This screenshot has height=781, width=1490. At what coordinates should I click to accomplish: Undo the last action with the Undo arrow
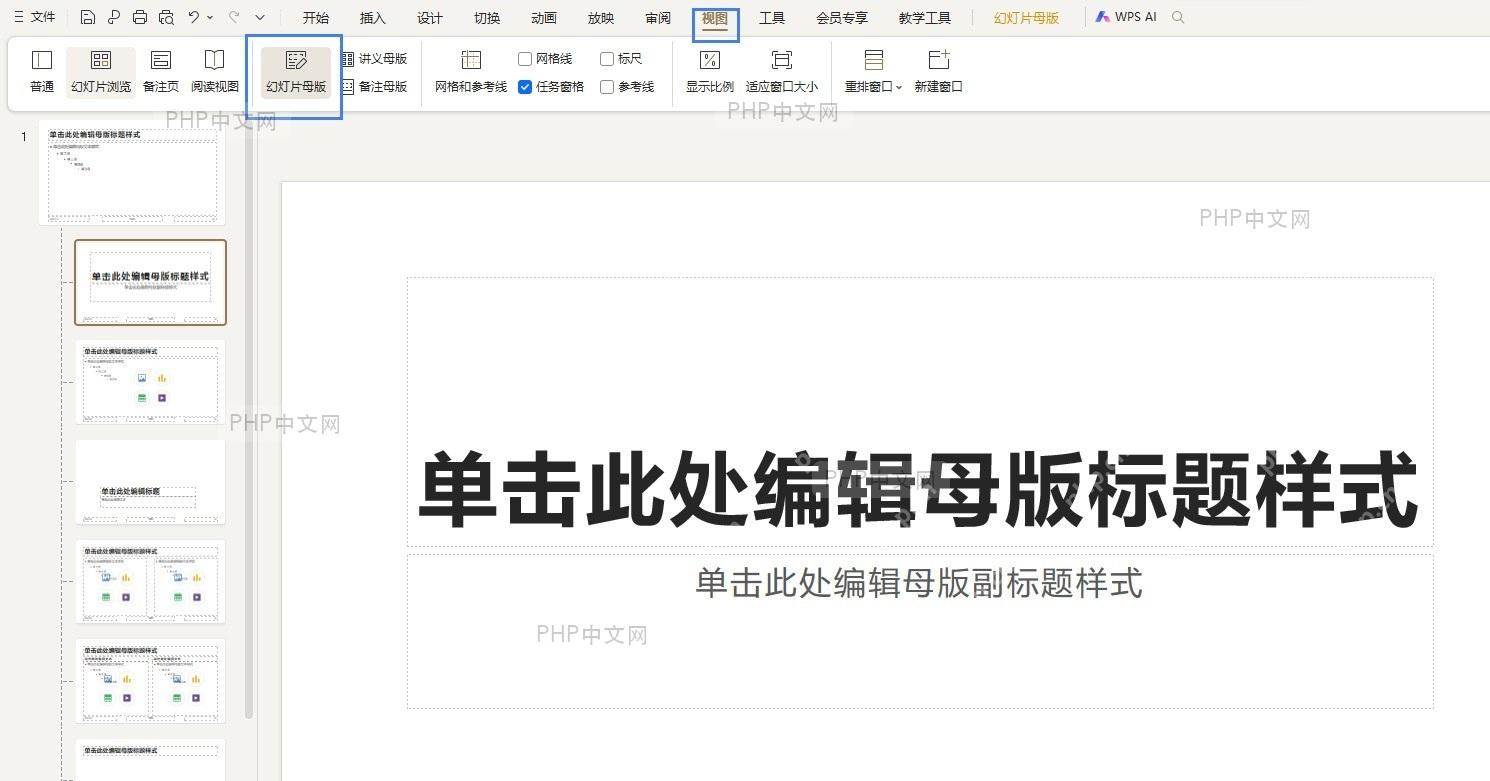tap(194, 17)
